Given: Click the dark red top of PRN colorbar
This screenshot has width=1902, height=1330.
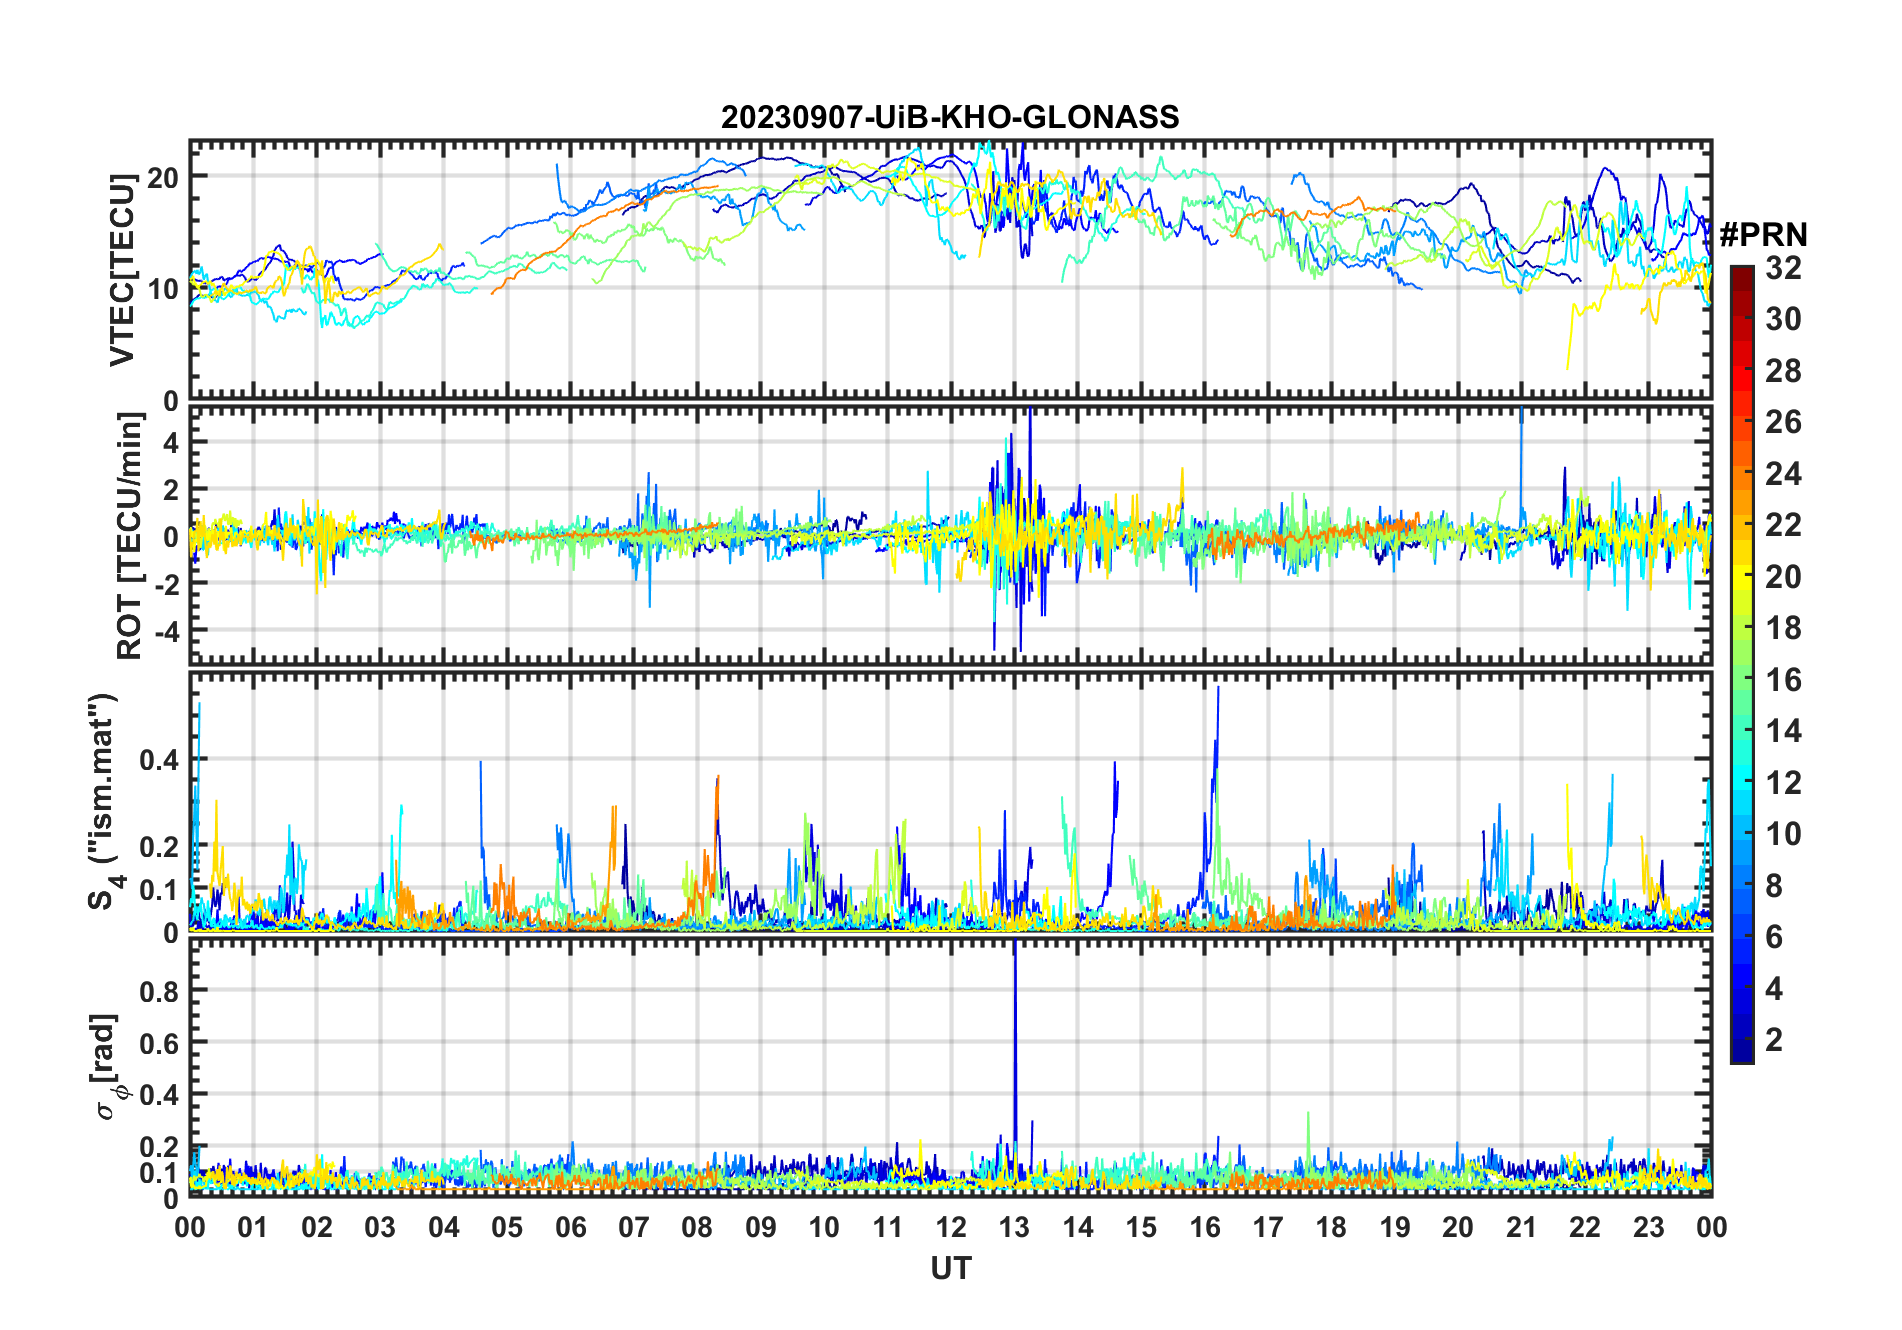Looking at the screenshot, I should [x=1742, y=275].
